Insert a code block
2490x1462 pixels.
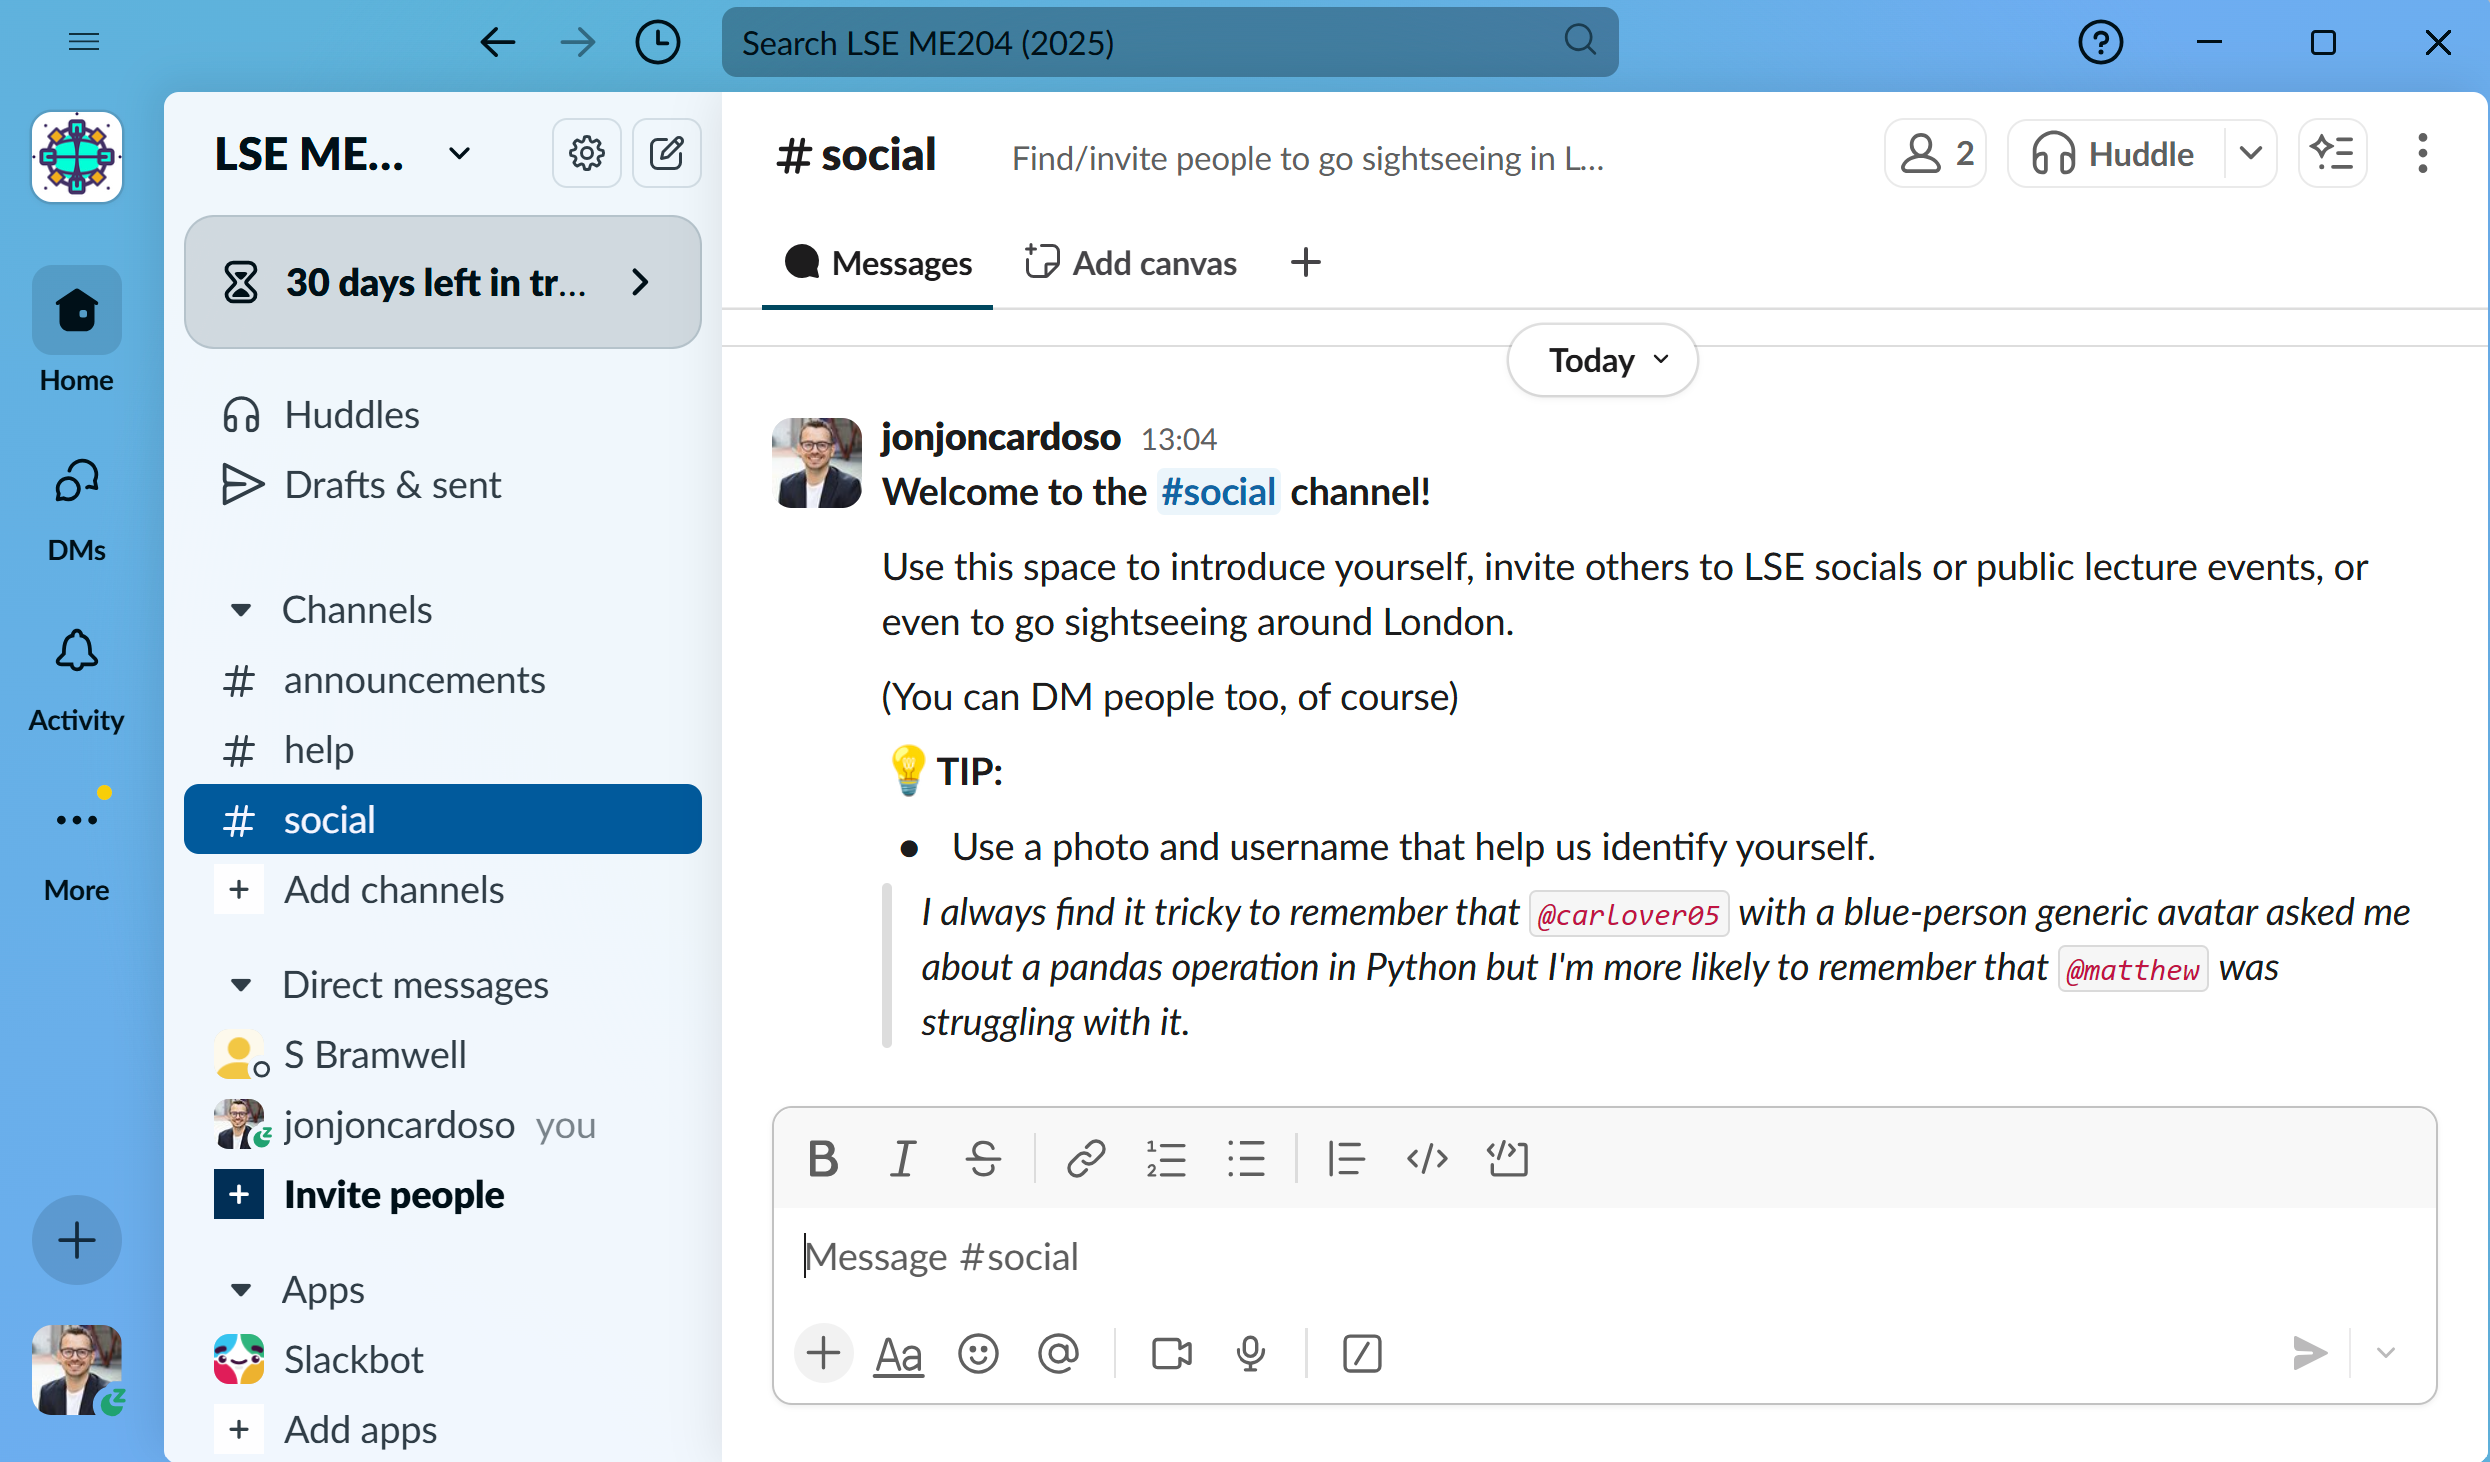[1507, 1159]
